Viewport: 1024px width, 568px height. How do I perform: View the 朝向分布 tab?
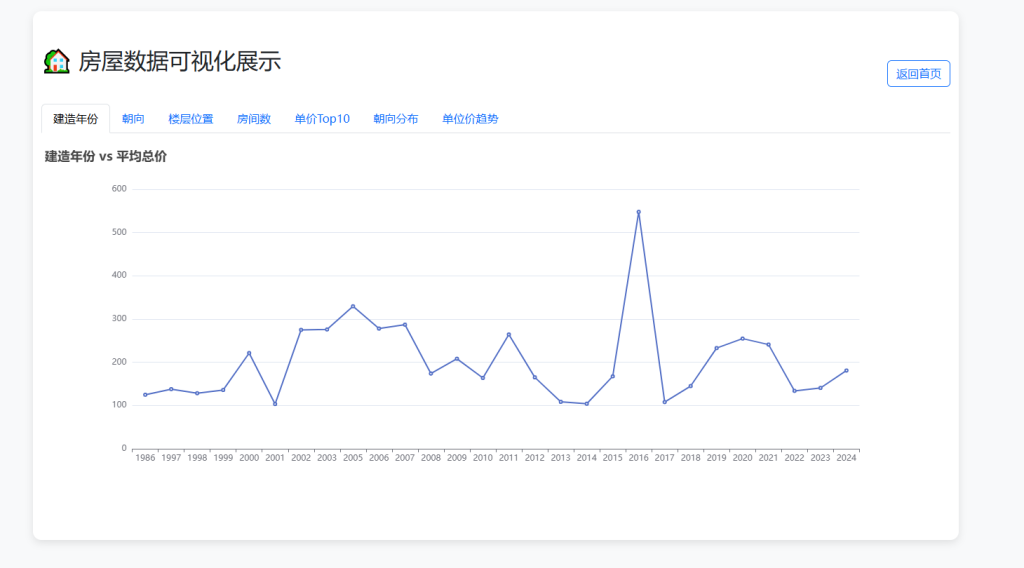click(x=396, y=119)
